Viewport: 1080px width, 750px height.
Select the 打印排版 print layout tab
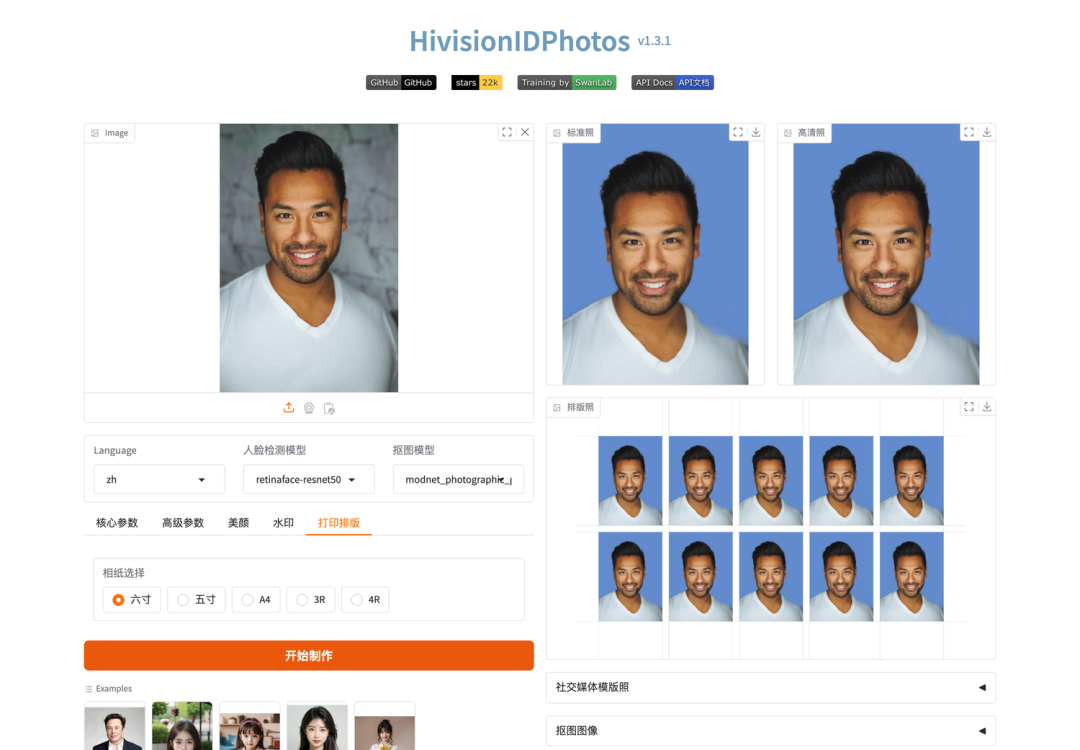339,523
